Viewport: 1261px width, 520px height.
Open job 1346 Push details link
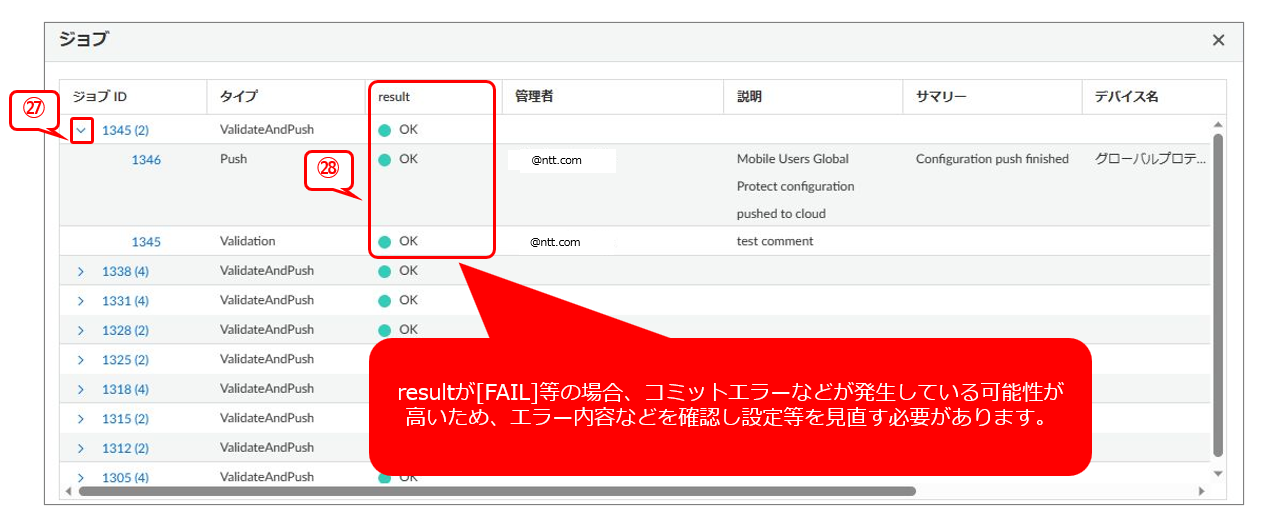click(x=146, y=160)
